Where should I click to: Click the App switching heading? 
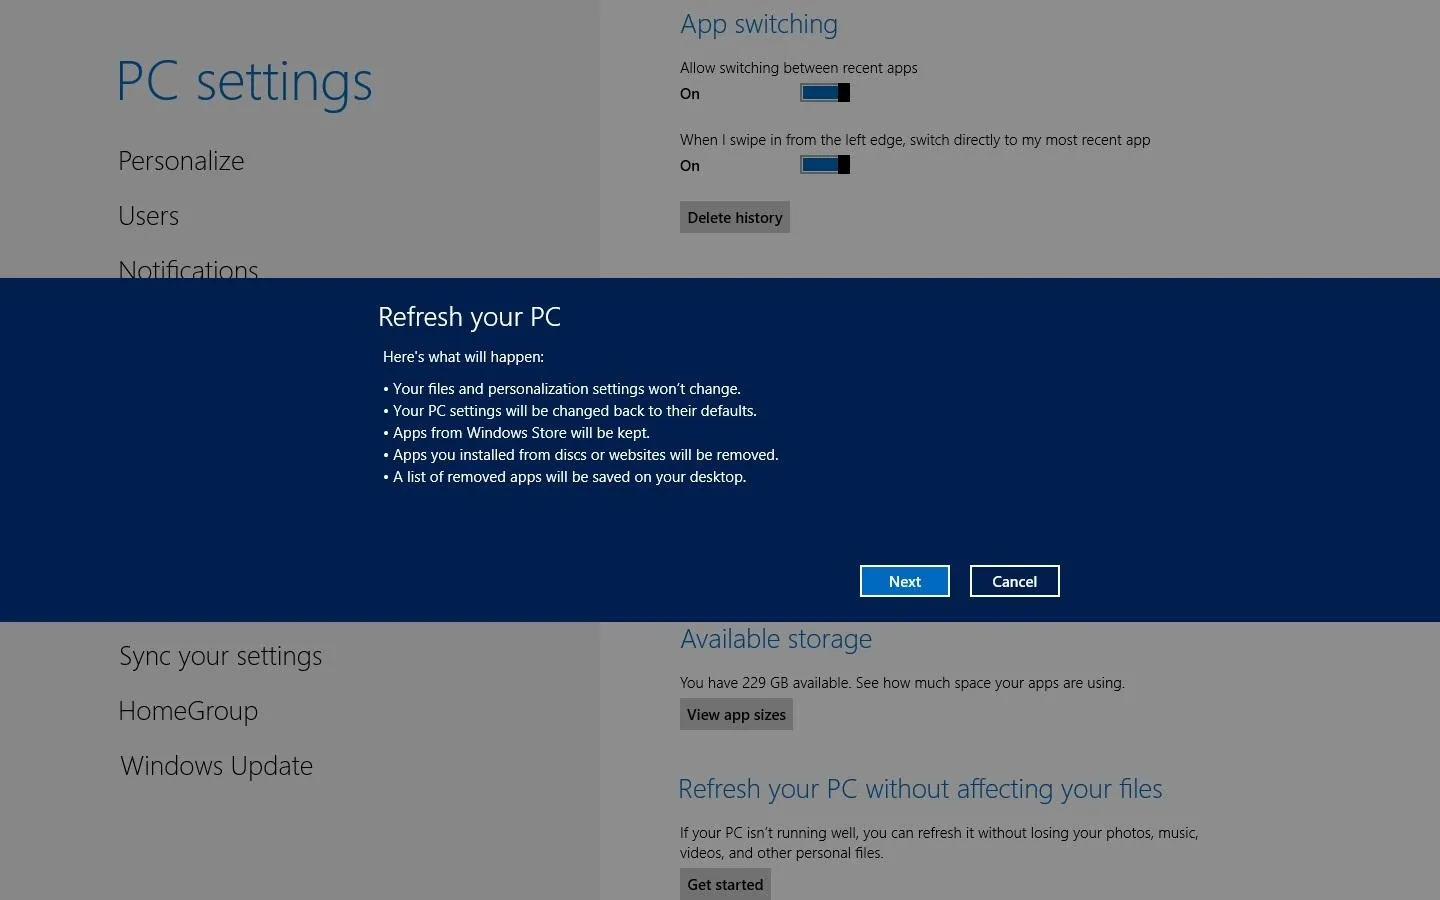tap(759, 24)
